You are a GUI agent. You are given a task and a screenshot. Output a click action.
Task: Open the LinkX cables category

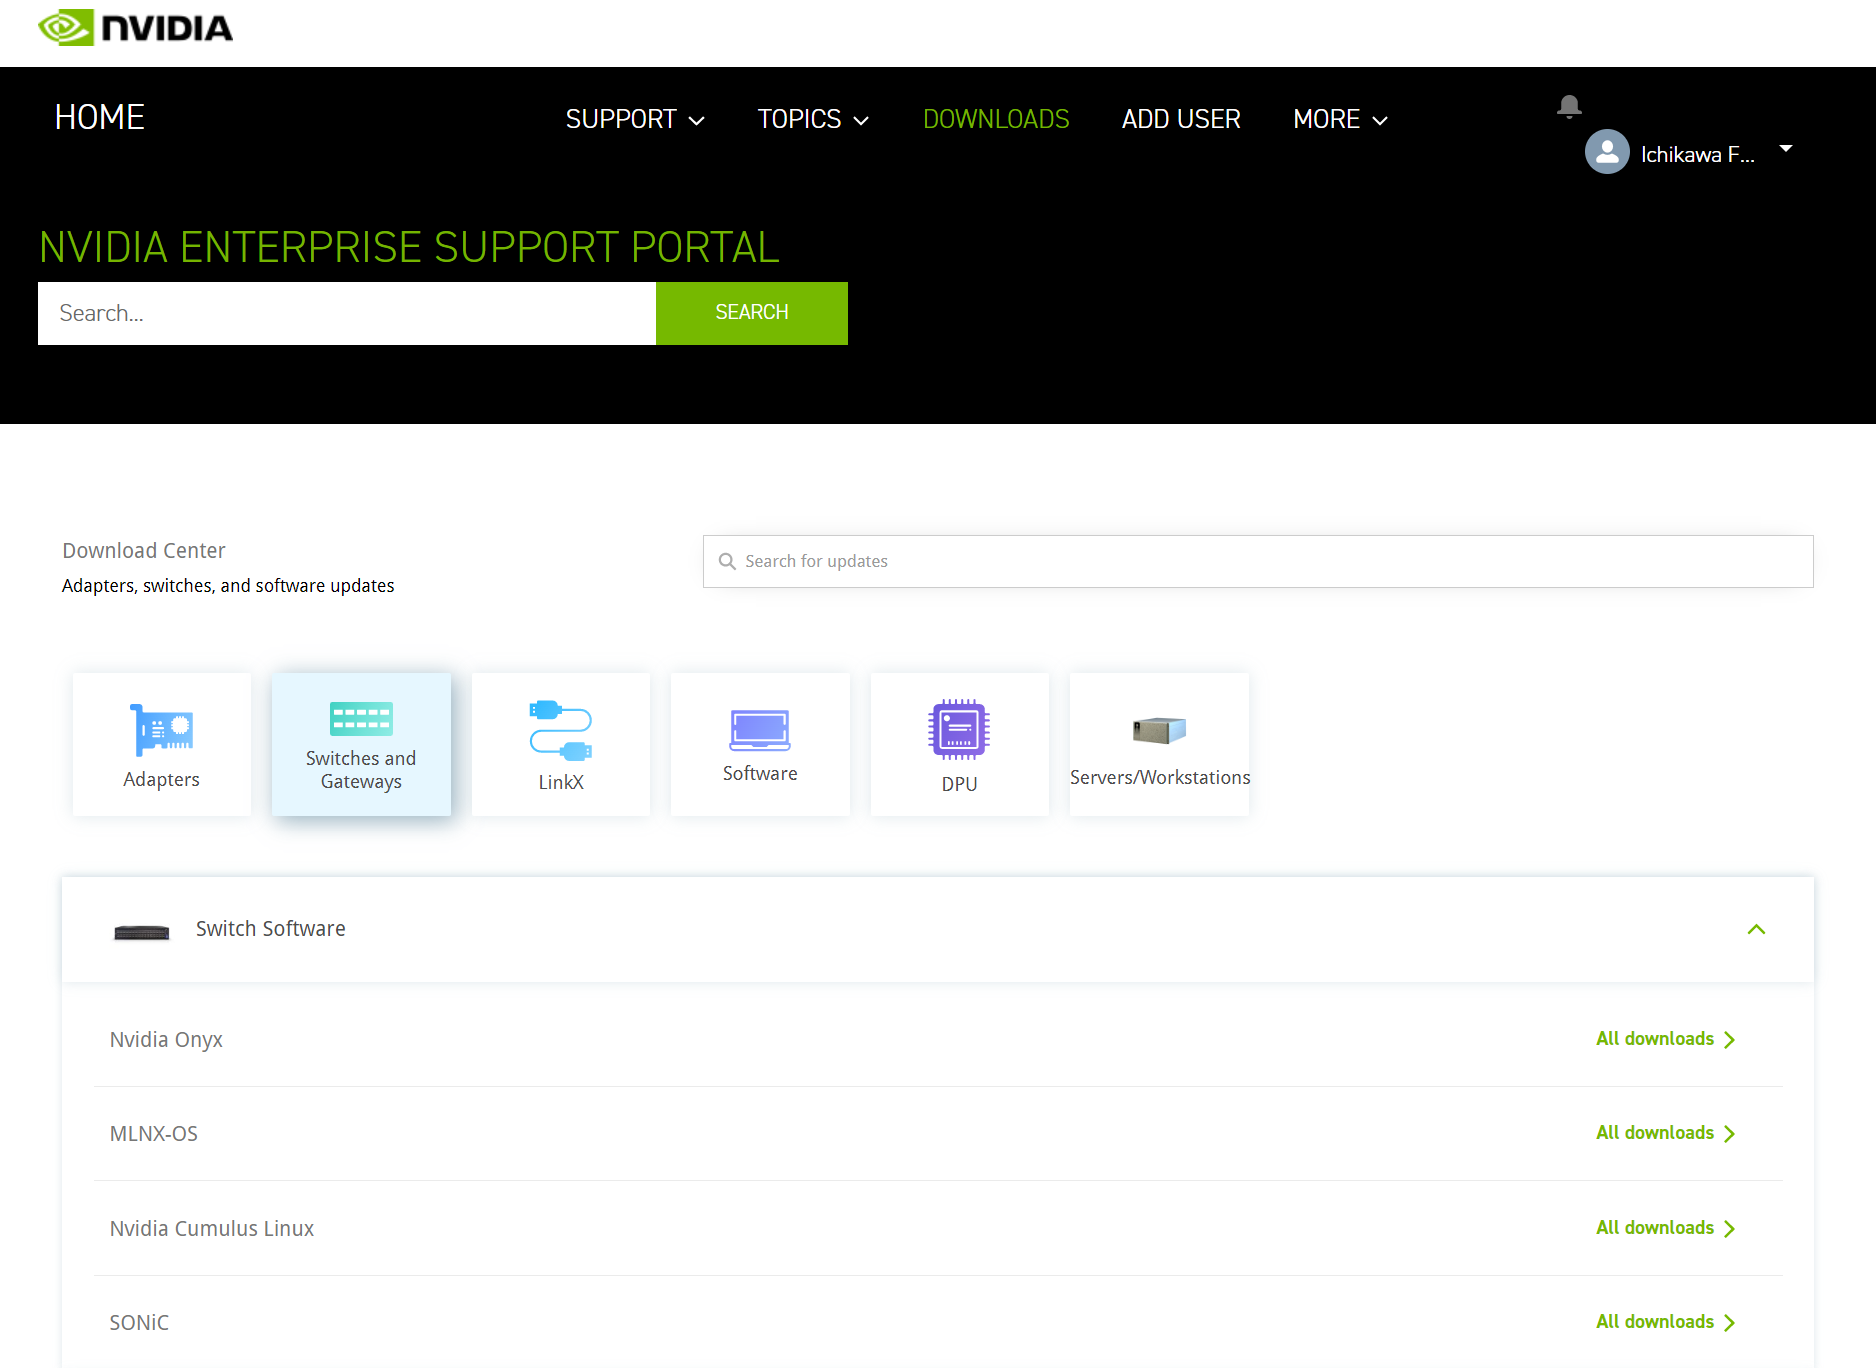pos(560,744)
